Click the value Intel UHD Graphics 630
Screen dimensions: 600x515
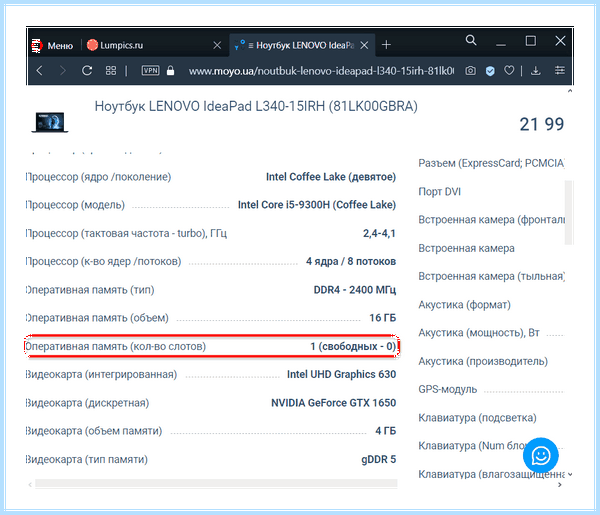341,374
